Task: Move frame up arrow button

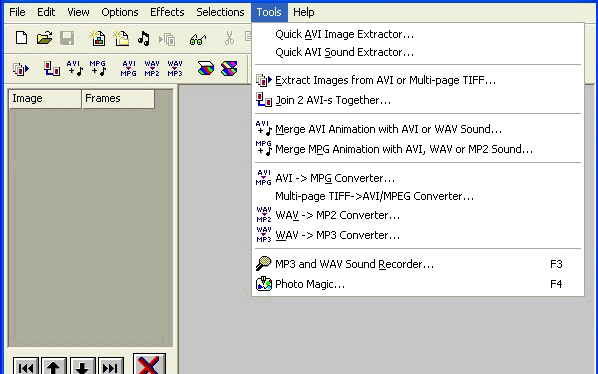Action: pos(54,366)
